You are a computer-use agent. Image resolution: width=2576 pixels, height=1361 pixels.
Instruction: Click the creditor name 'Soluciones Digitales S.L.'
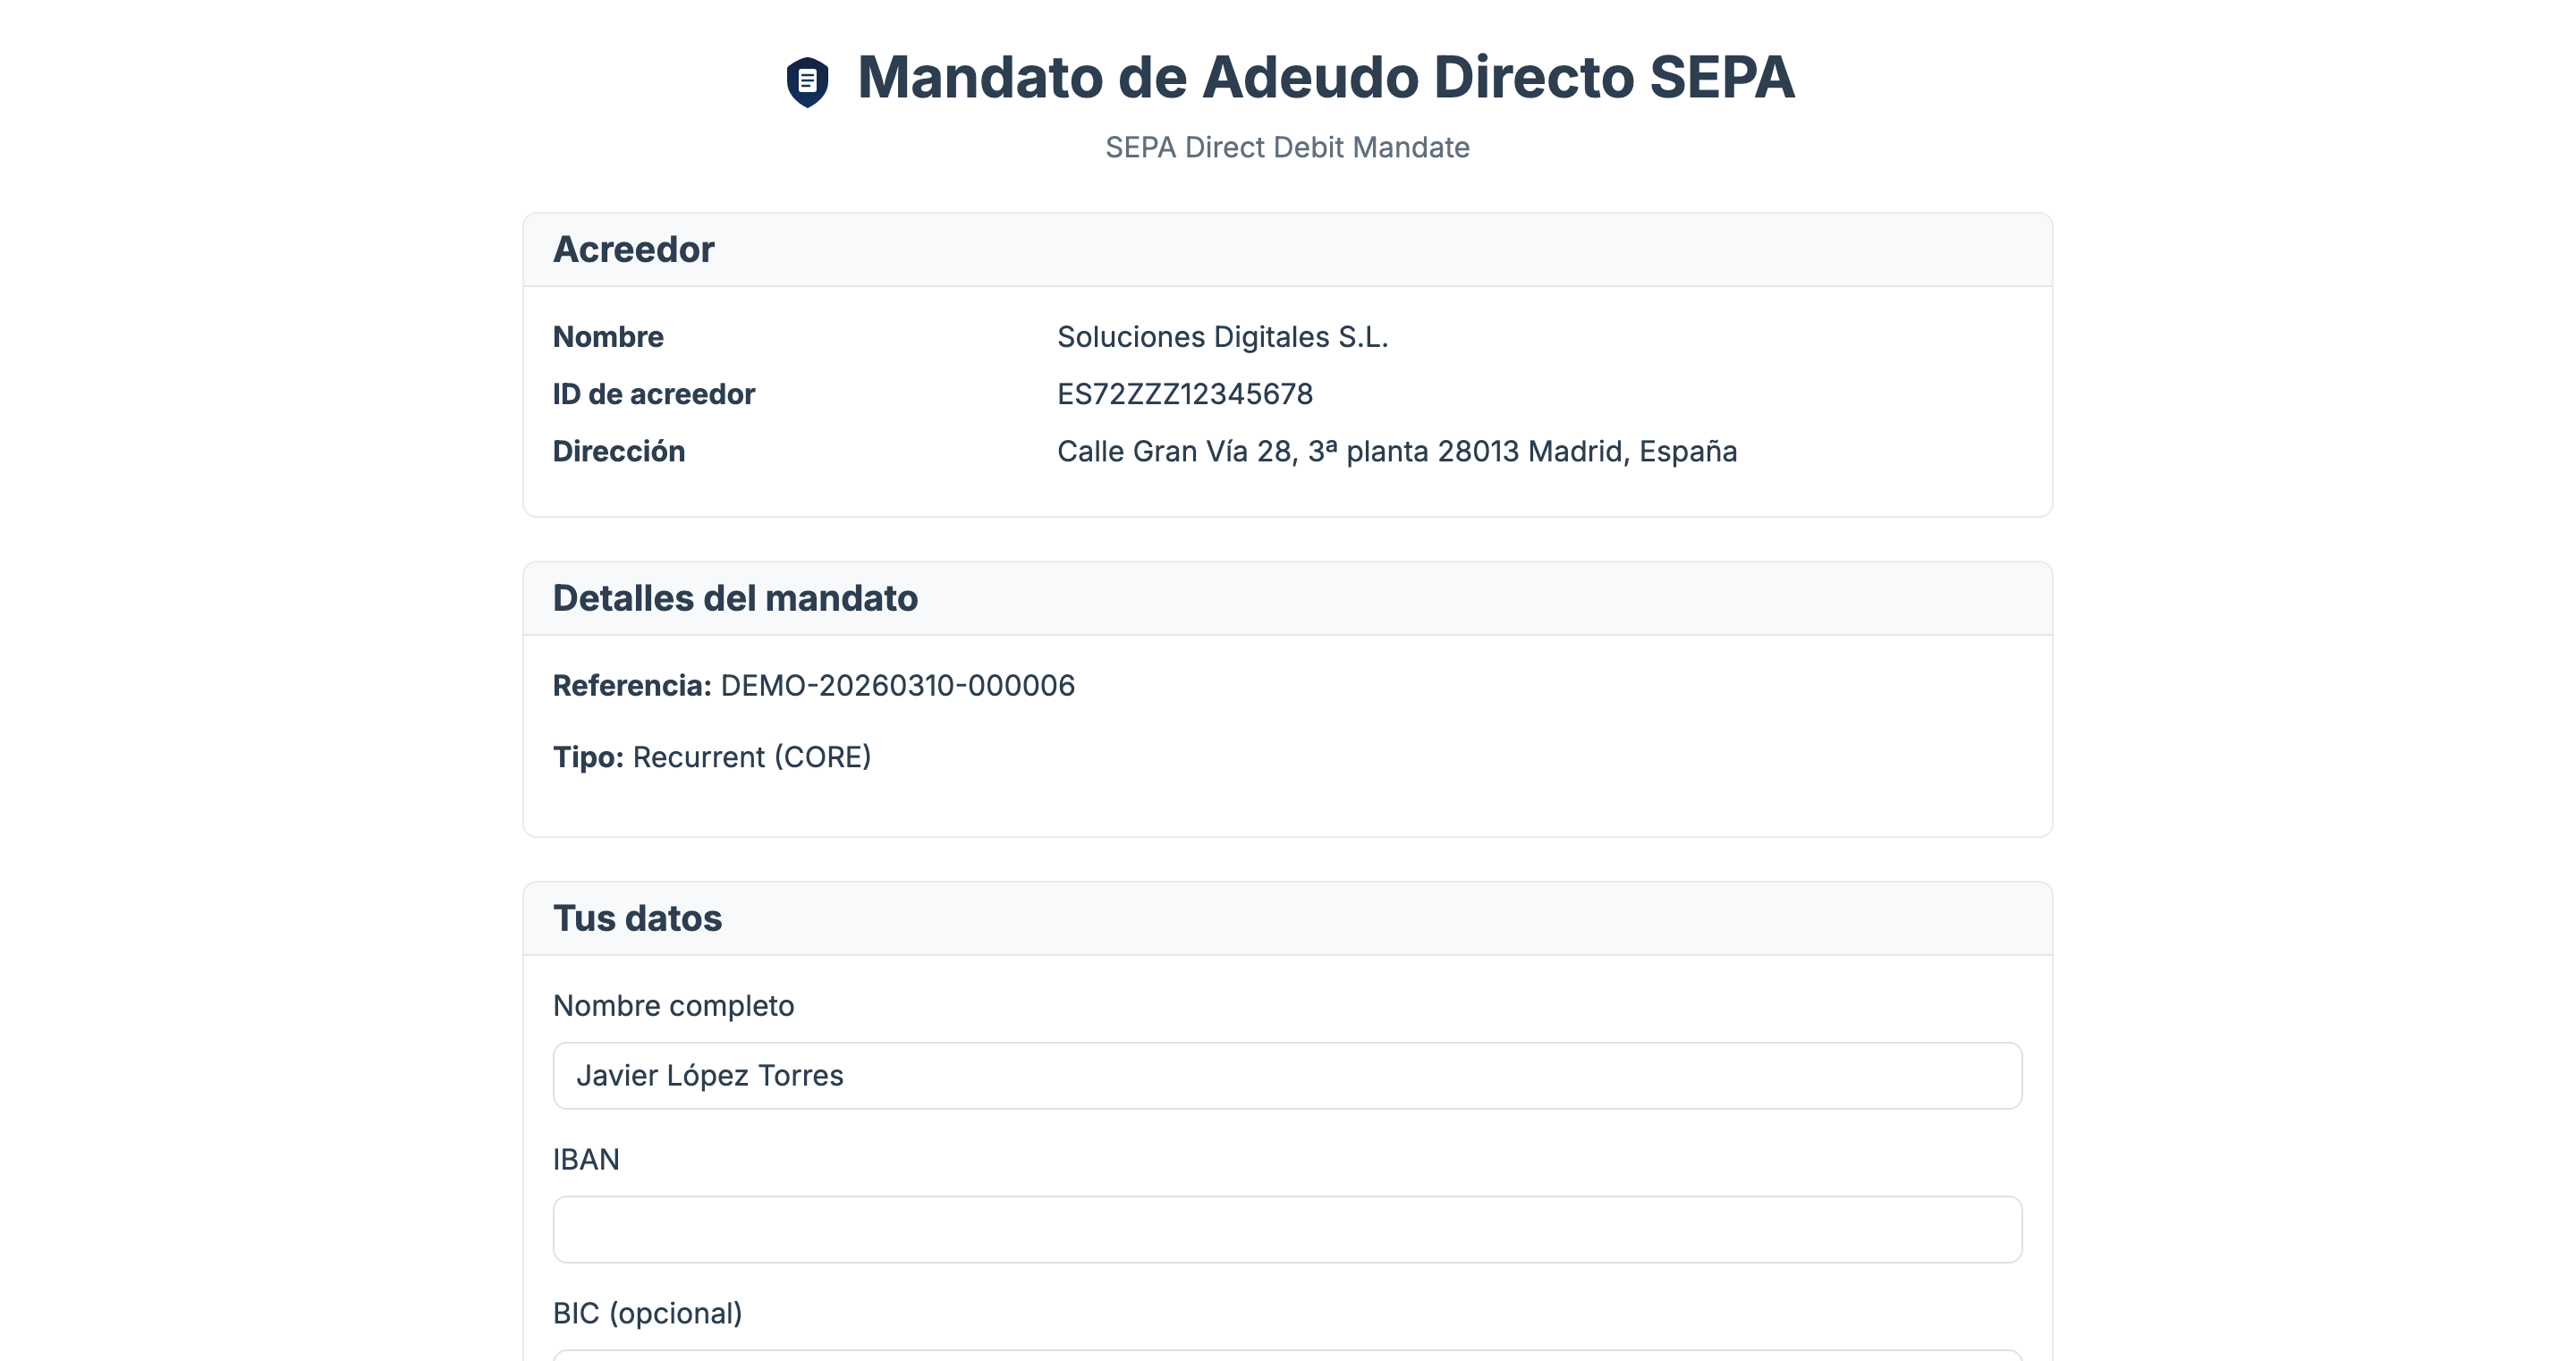[1222, 336]
